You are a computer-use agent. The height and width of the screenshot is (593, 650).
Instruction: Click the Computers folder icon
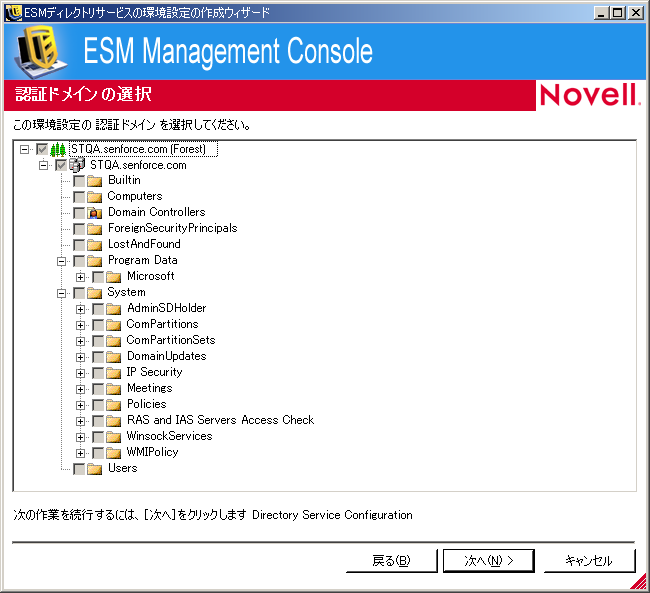point(95,197)
